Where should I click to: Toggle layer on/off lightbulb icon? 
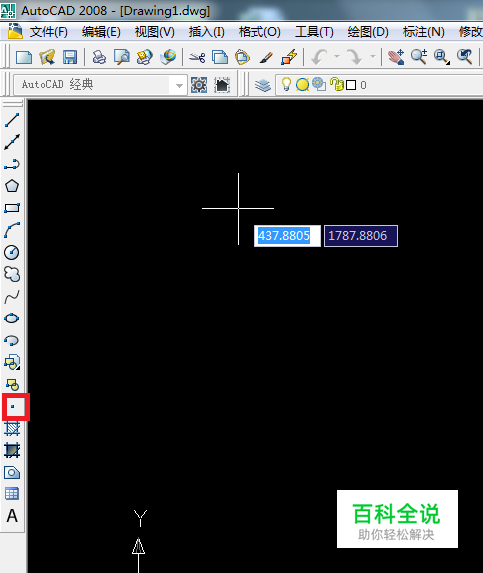pyautogui.click(x=286, y=84)
